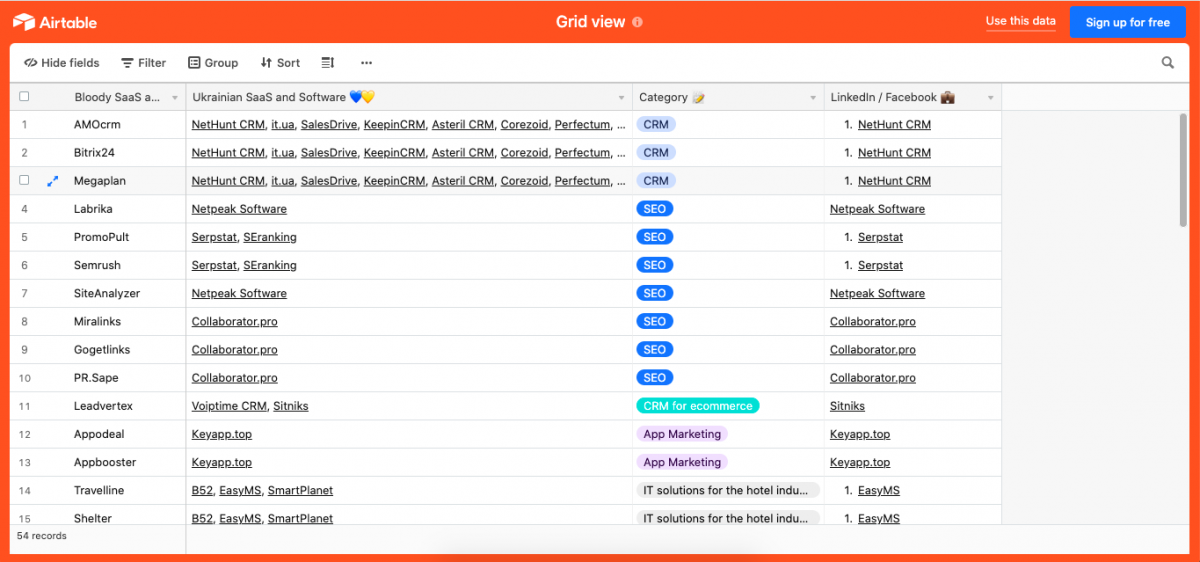This screenshot has width=1200, height=562.
Task: Click the Airtable logo
Action: 54,22
